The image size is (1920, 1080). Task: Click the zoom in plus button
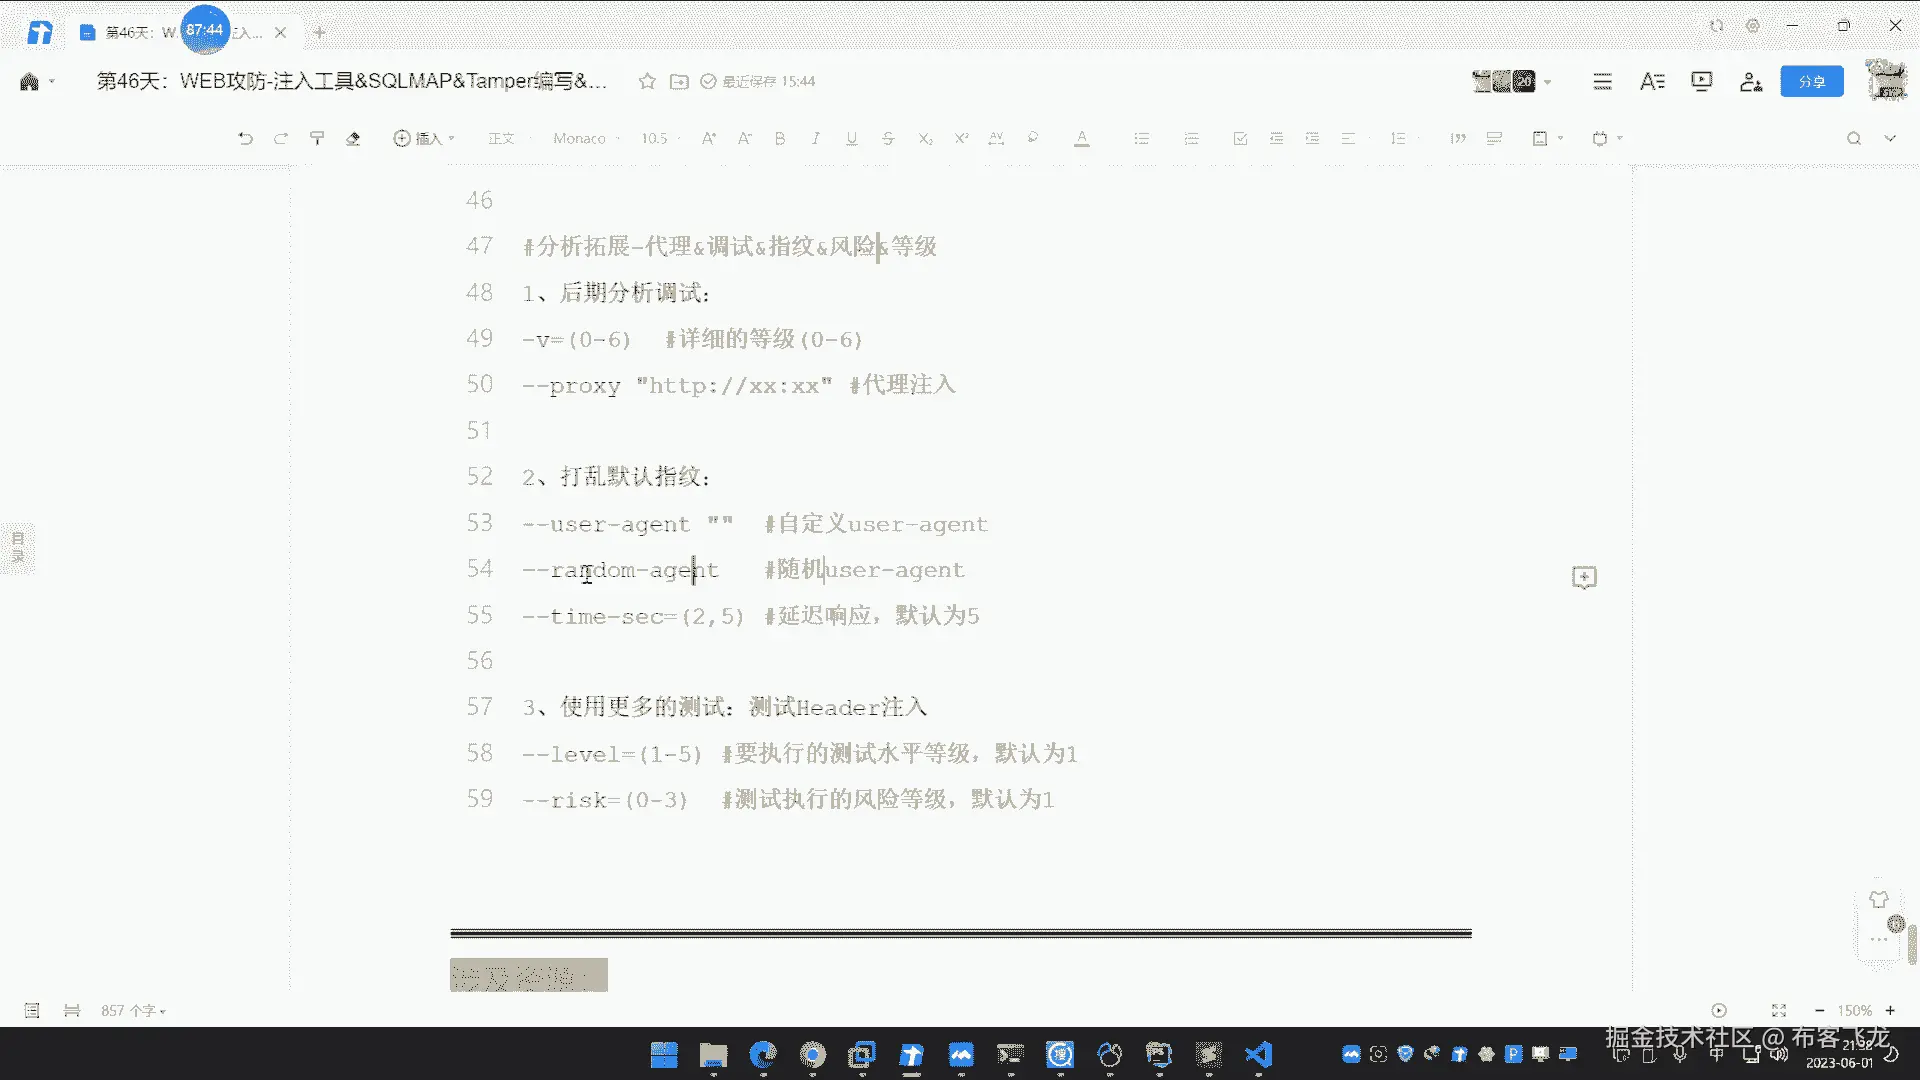[x=1890, y=1011]
